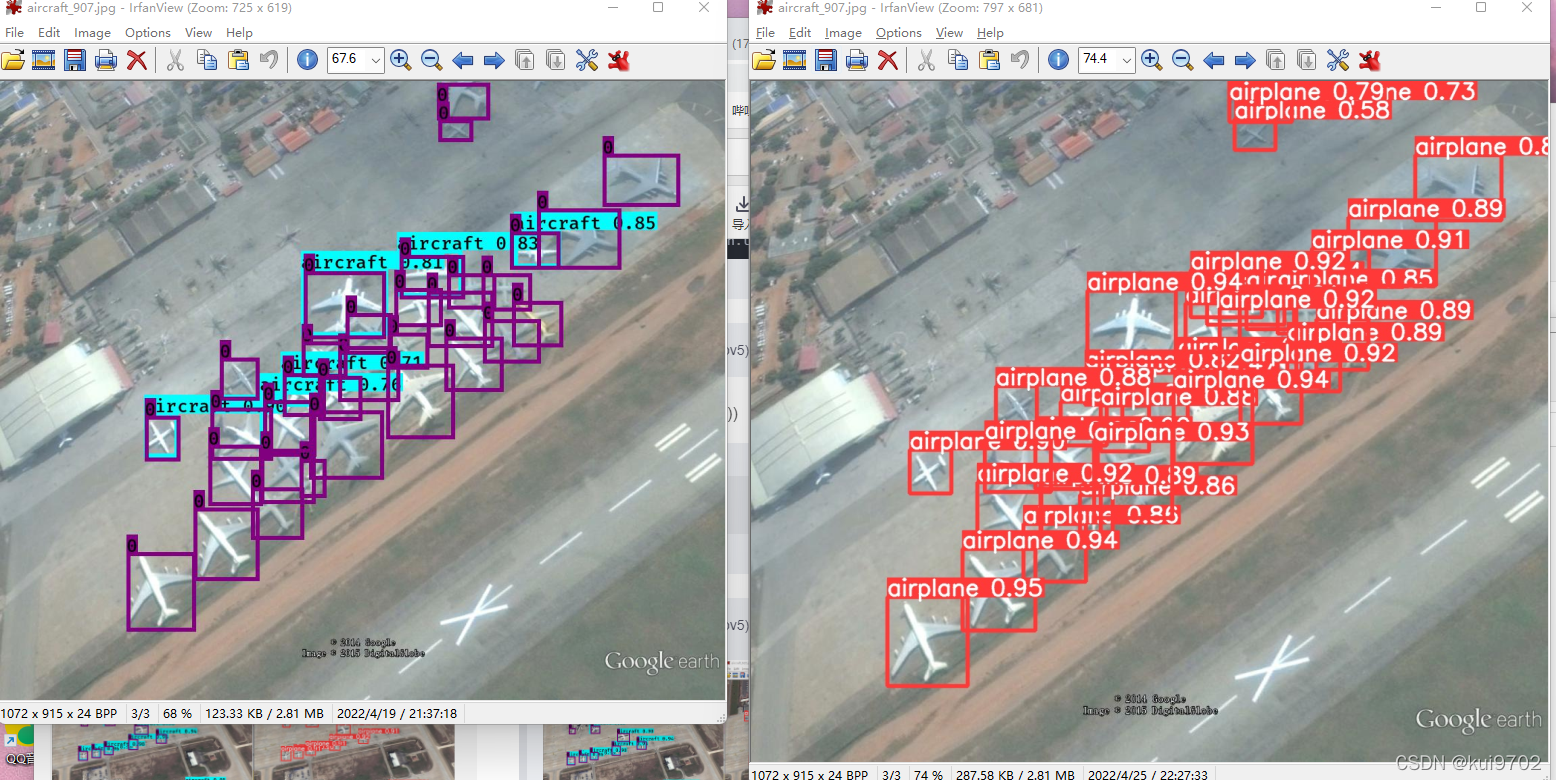Click status text "74 %" in right window
Image resolution: width=1556 pixels, height=780 pixels.
[928, 775]
